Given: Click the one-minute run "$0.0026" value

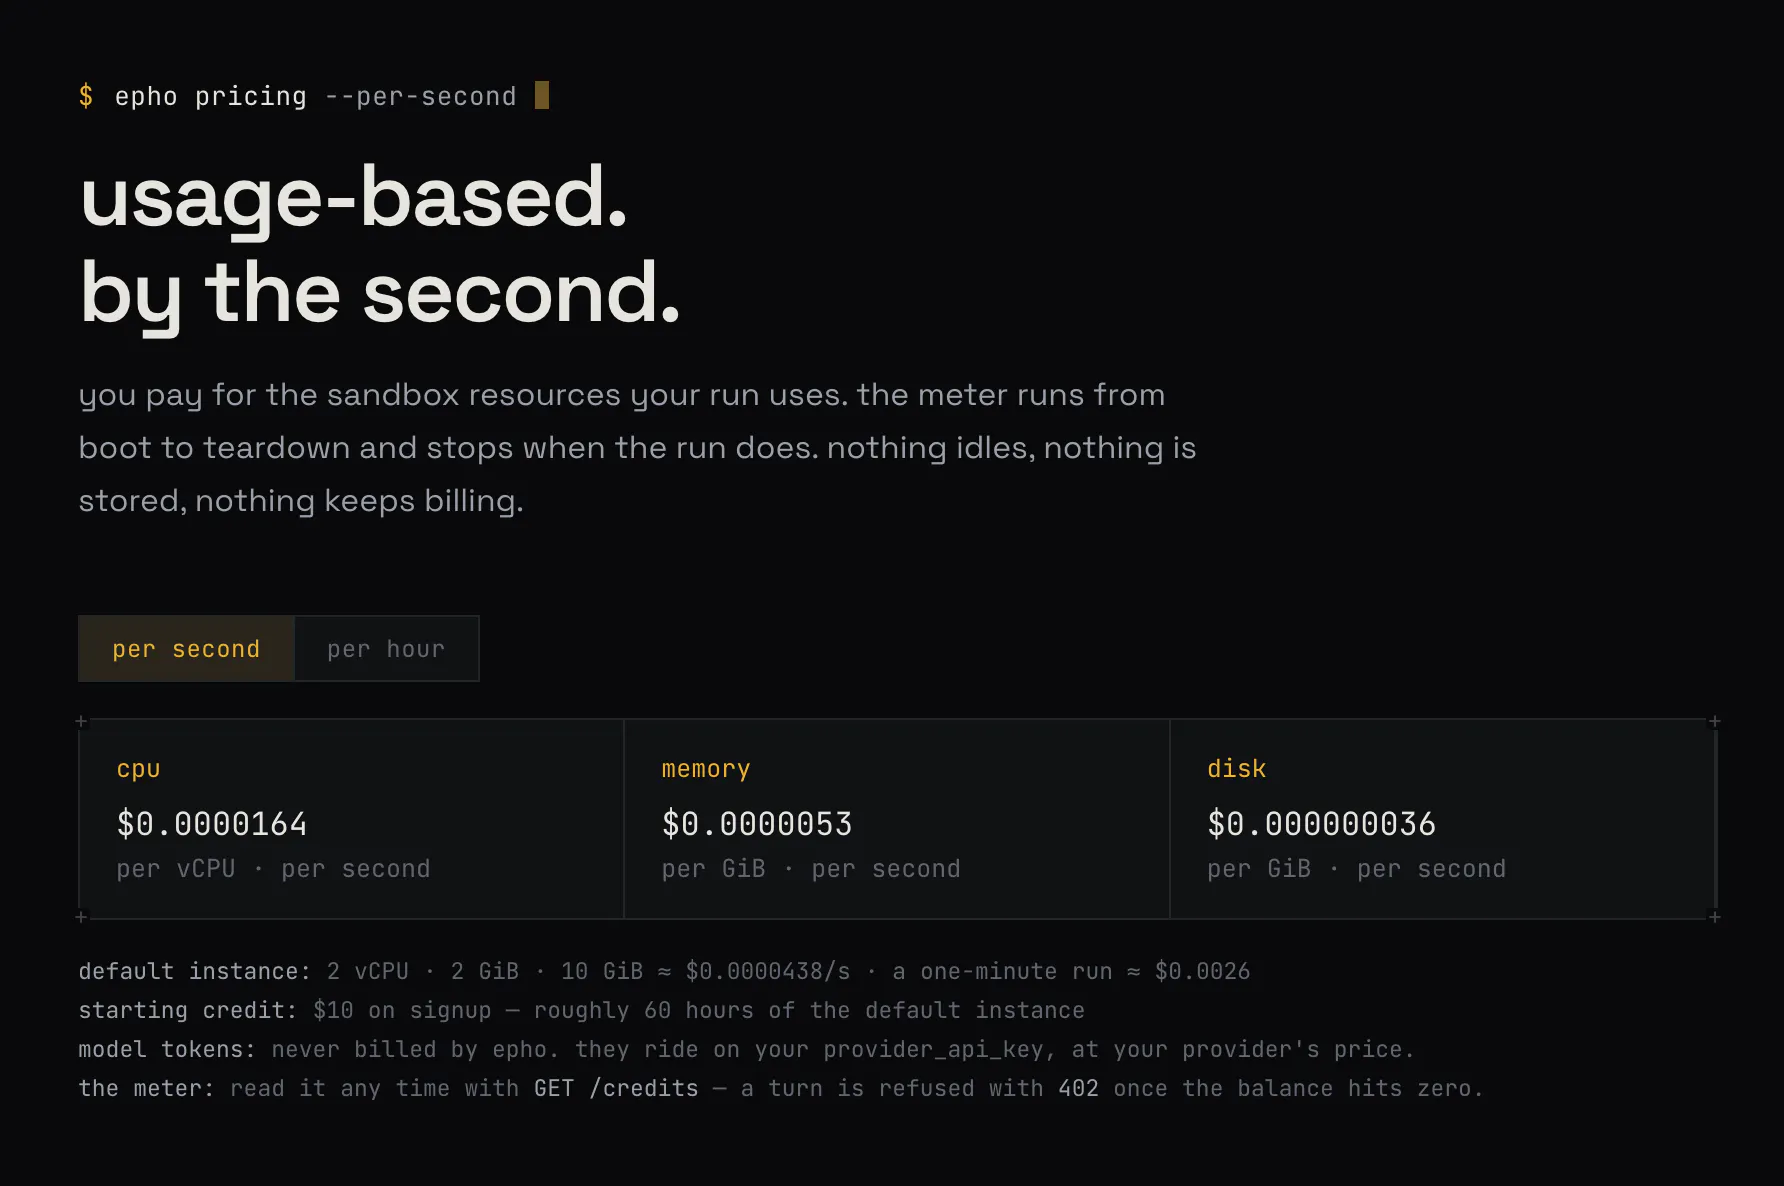Looking at the screenshot, I should 1202,972.
